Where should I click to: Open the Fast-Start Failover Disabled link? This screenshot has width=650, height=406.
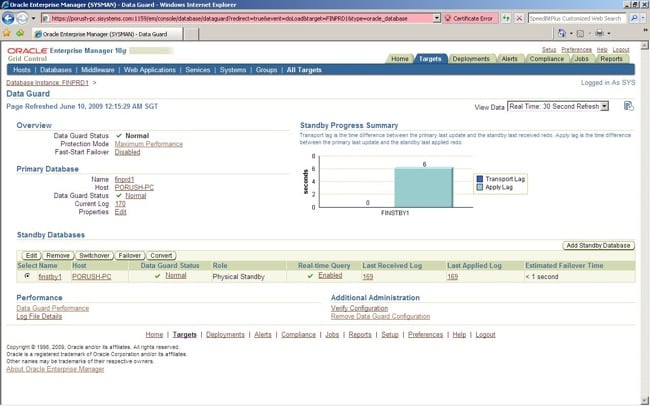coord(127,152)
